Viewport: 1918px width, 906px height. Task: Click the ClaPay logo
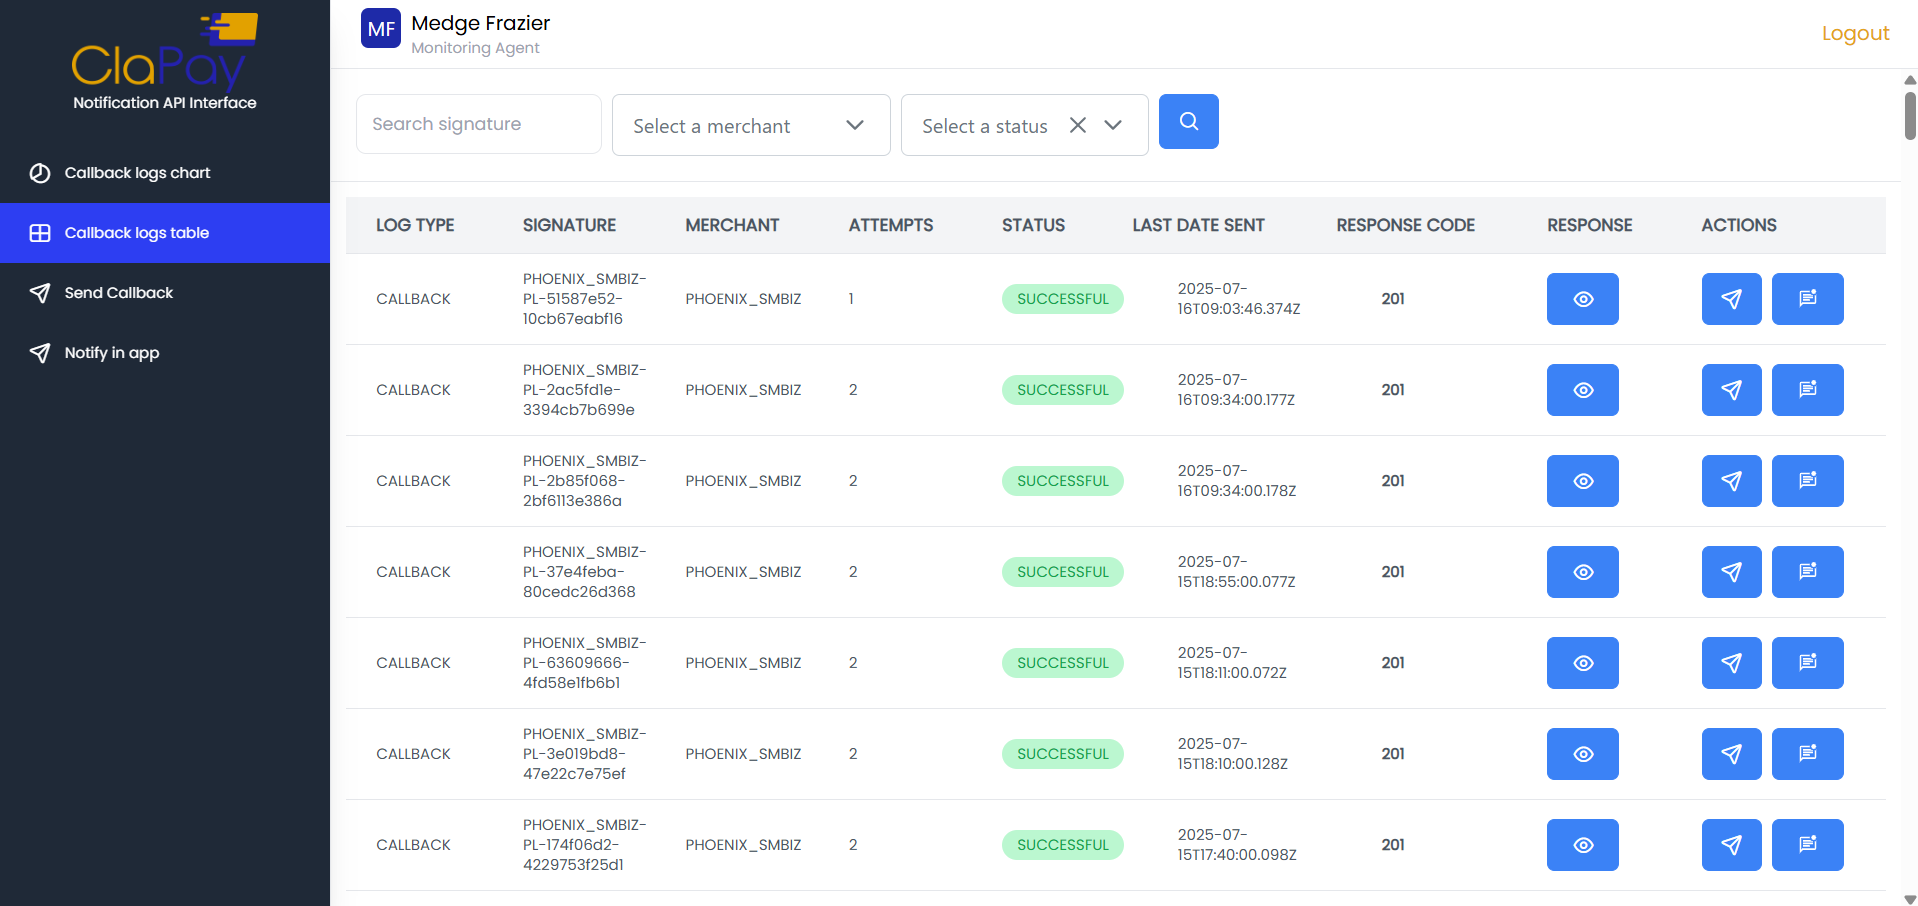[x=164, y=60]
